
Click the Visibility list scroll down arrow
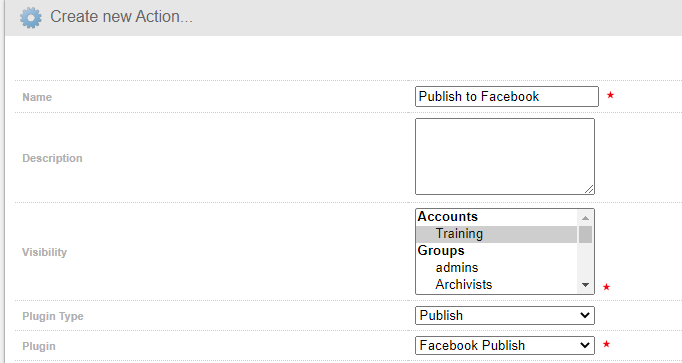(x=585, y=285)
